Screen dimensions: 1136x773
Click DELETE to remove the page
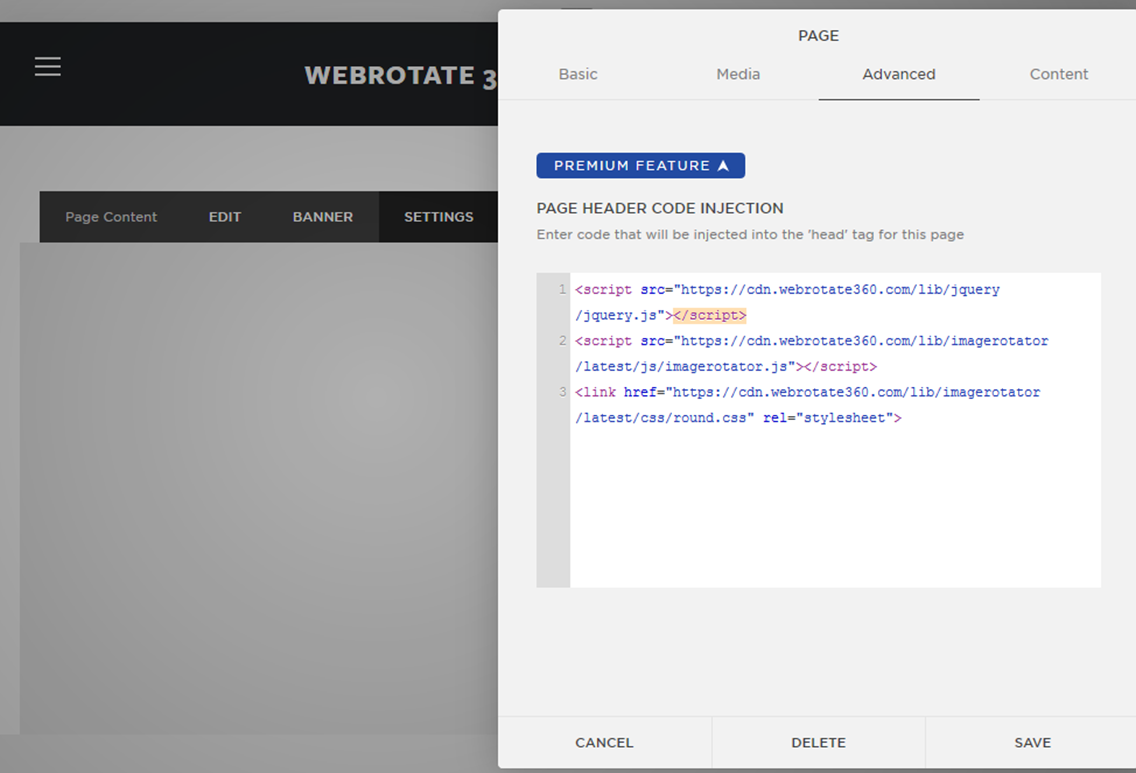(x=818, y=743)
